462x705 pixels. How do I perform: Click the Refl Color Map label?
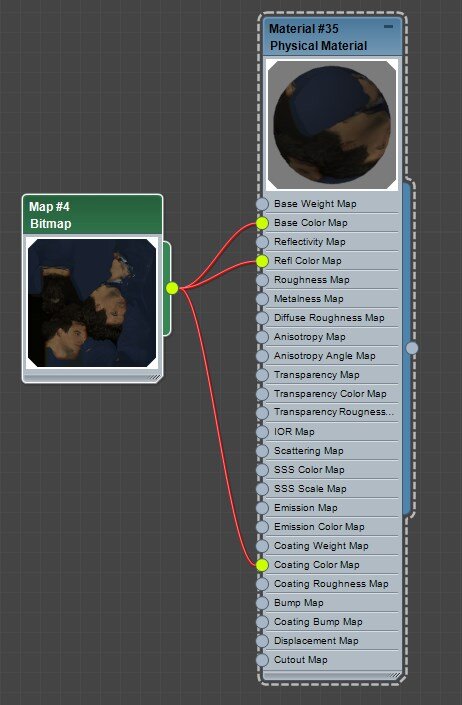click(308, 261)
